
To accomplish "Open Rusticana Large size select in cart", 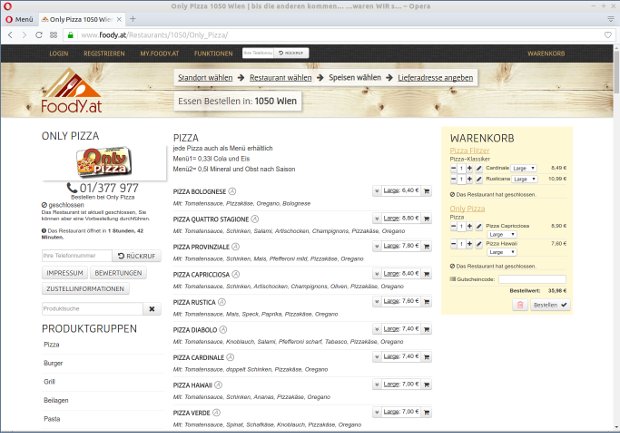I will tap(524, 179).
